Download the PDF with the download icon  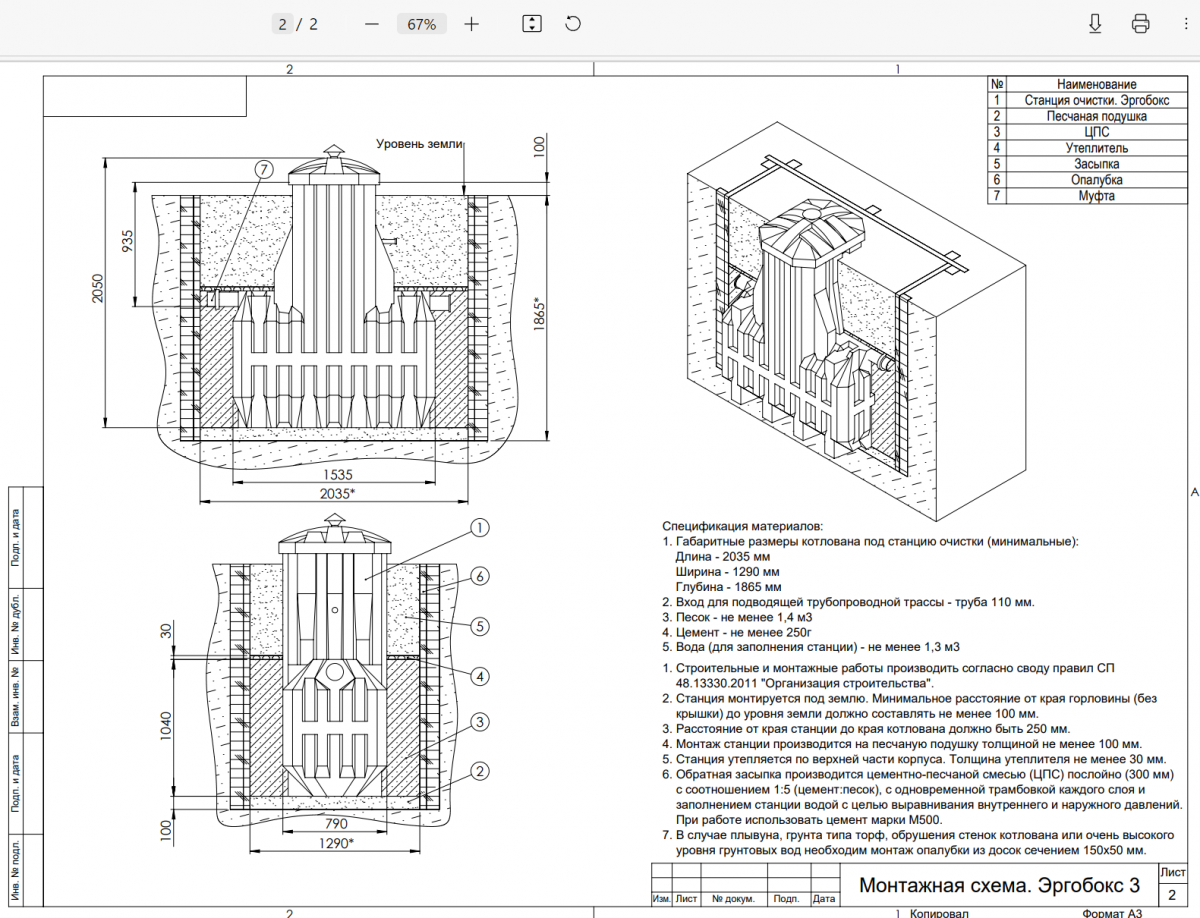point(1095,24)
